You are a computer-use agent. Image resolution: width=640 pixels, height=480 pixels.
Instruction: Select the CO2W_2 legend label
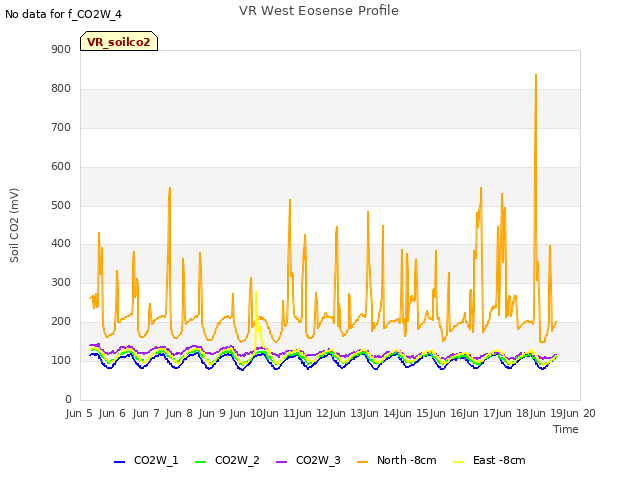(x=237, y=460)
